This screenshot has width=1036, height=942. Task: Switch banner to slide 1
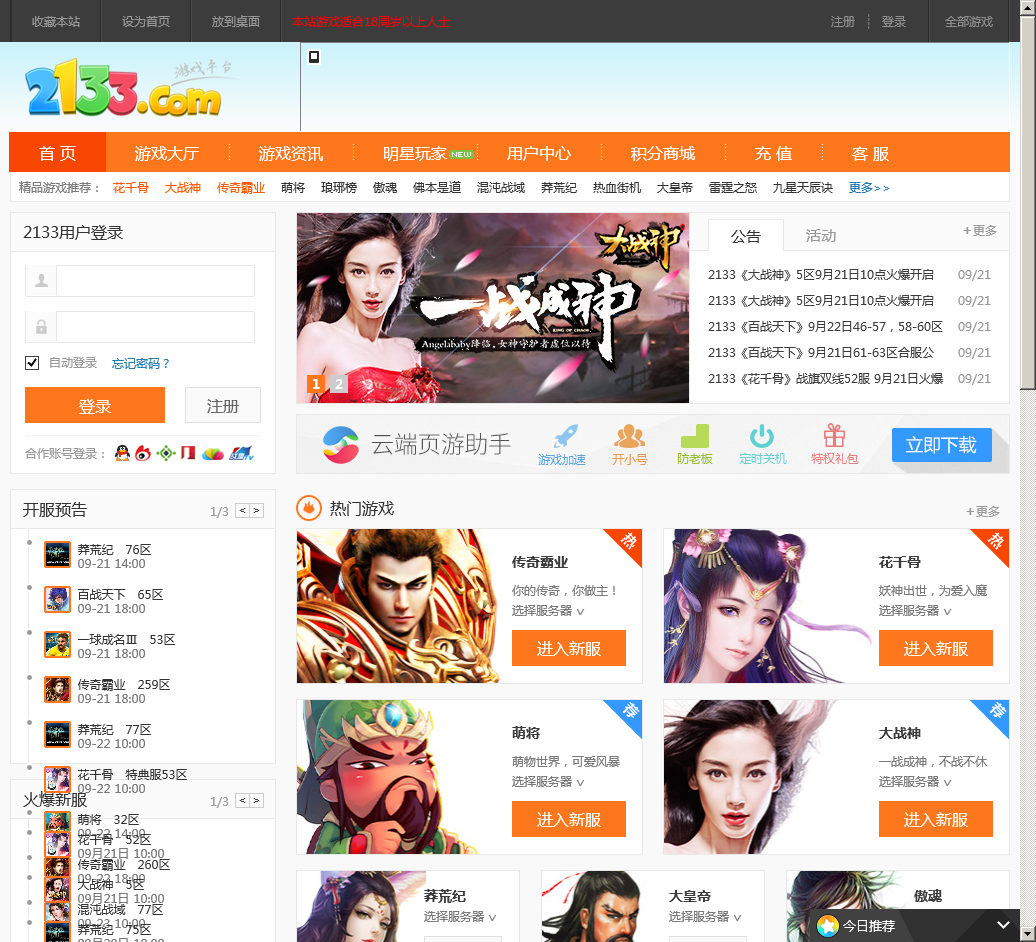pos(316,384)
